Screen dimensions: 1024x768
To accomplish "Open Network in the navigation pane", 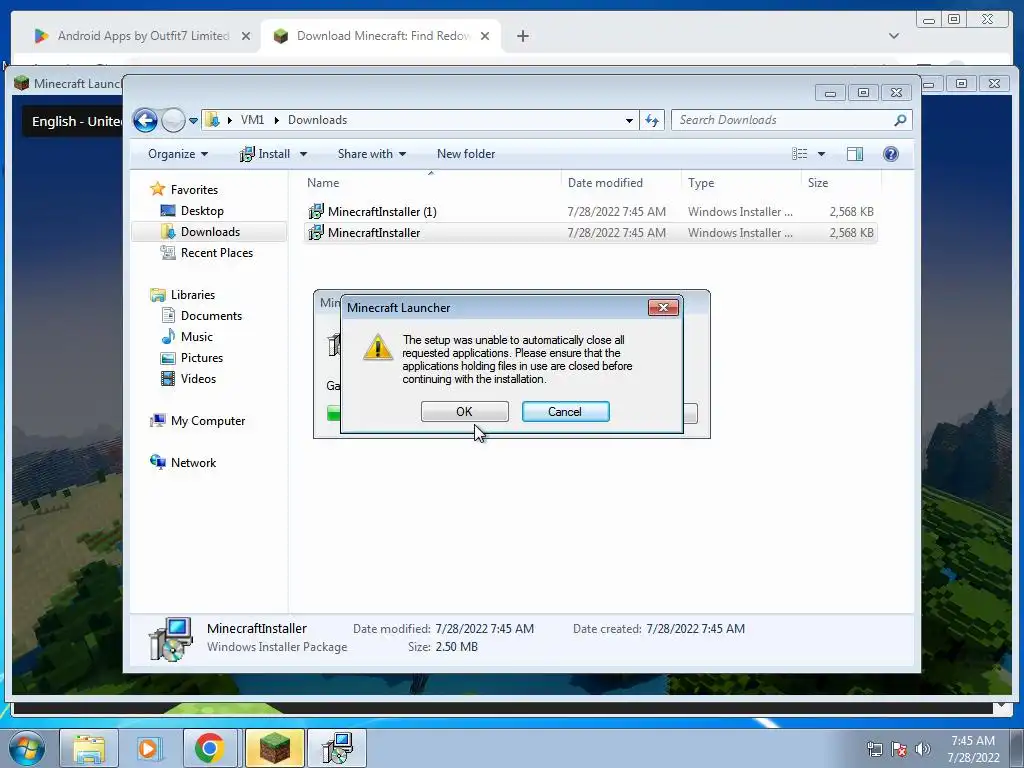I will tap(183, 462).
